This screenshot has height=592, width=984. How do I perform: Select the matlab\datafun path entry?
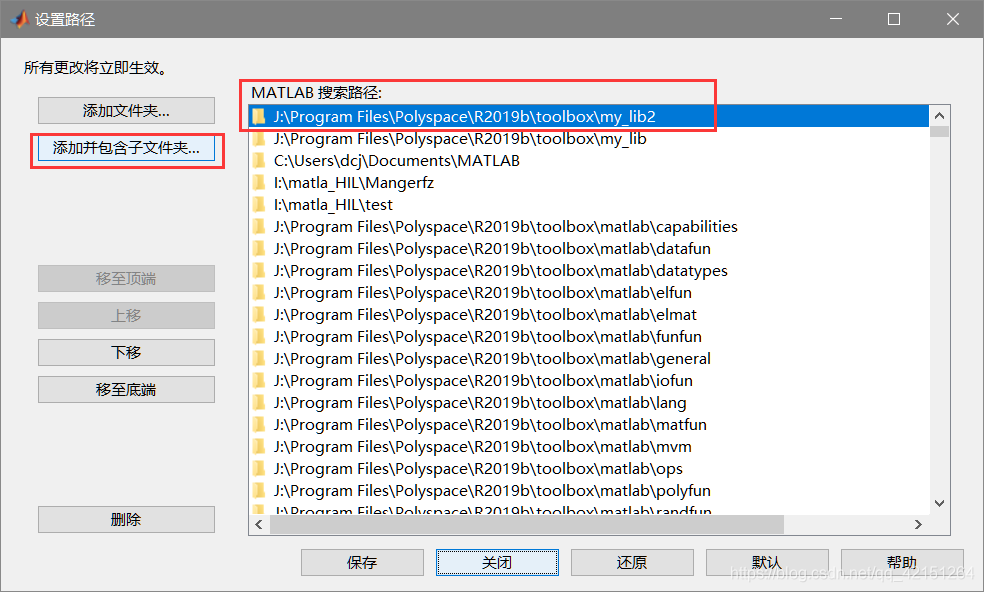point(589,249)
